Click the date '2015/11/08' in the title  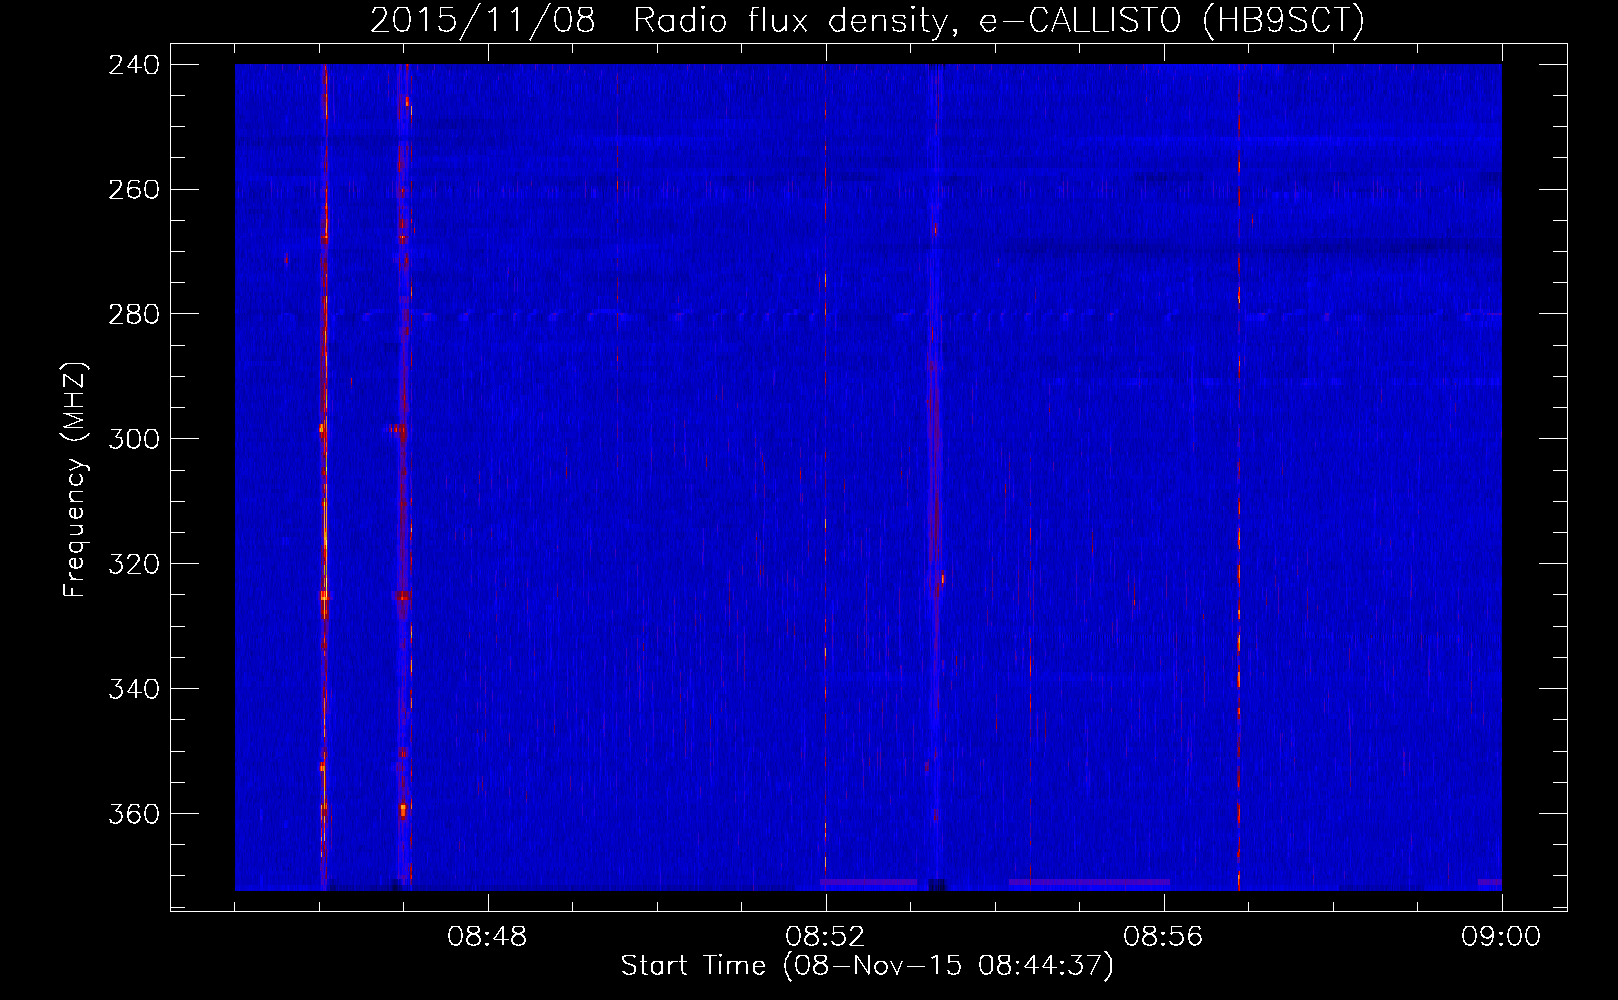point(483,21)
